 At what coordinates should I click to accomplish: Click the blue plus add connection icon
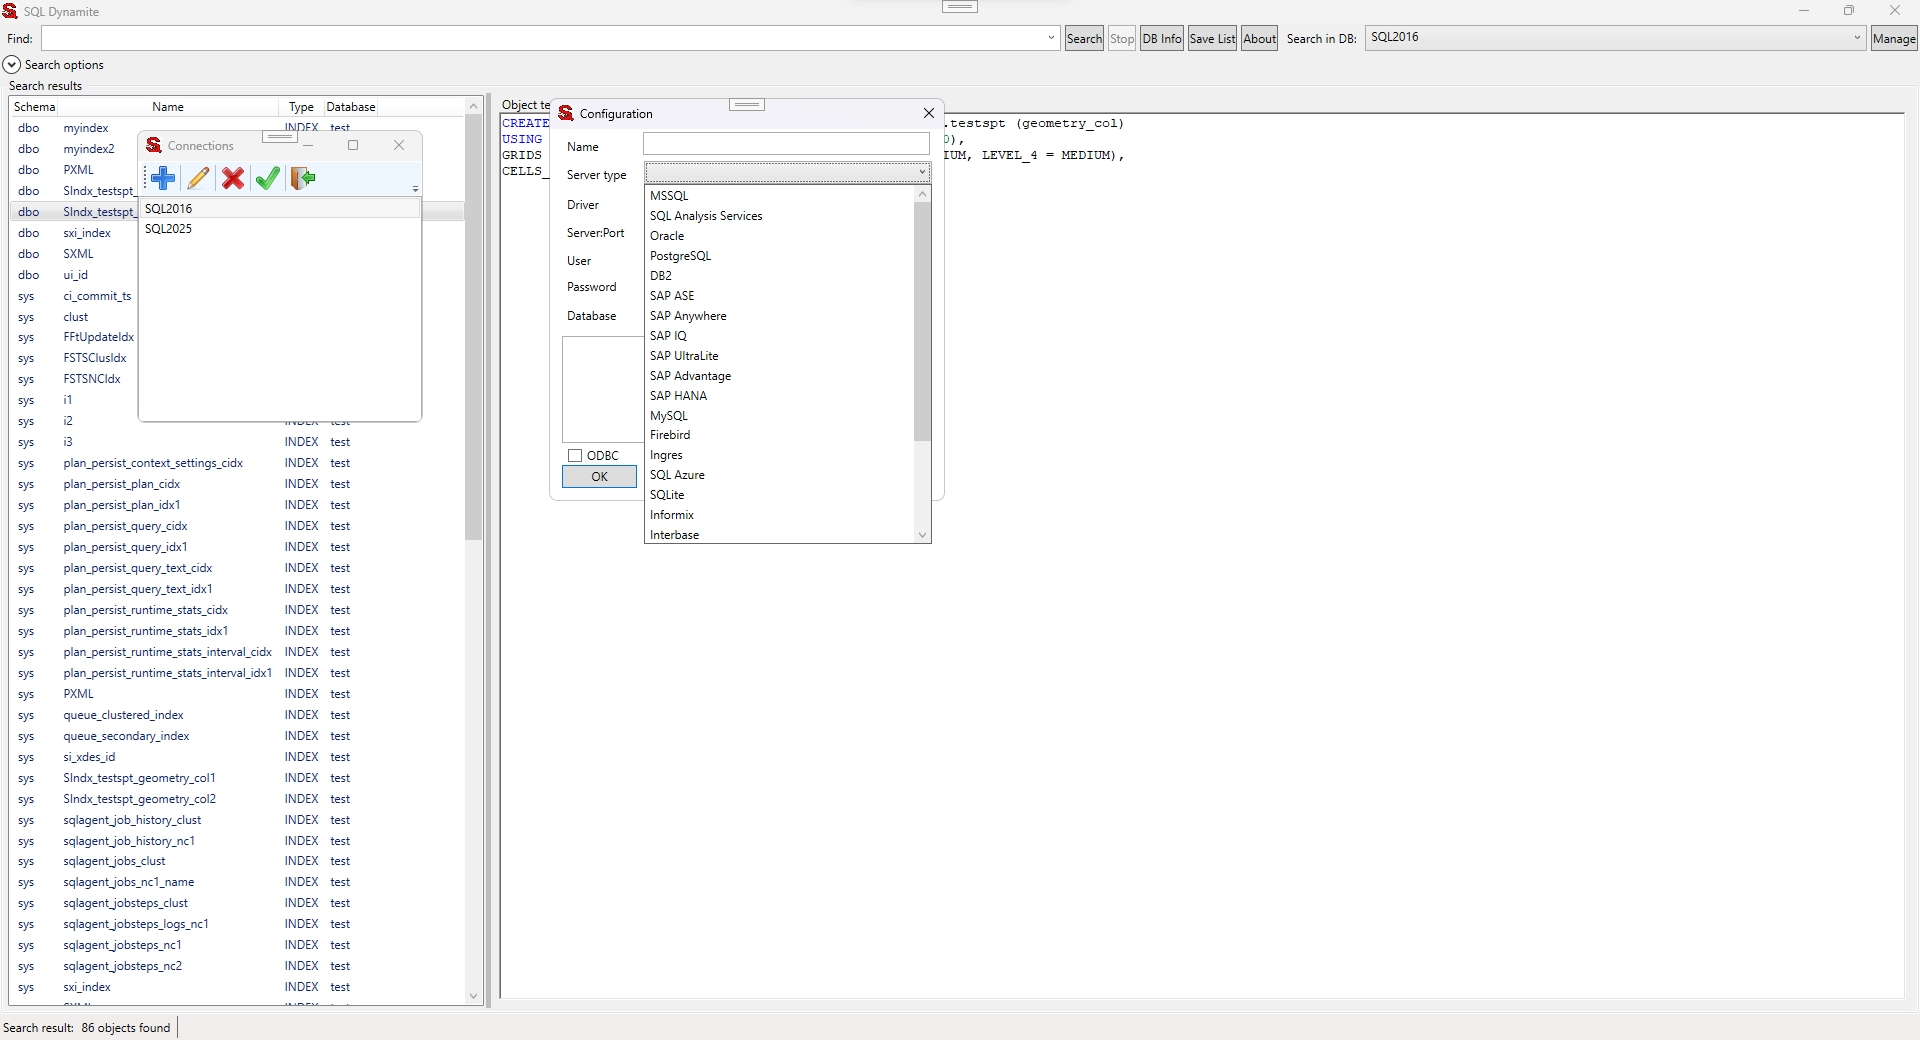click(163, 178)
